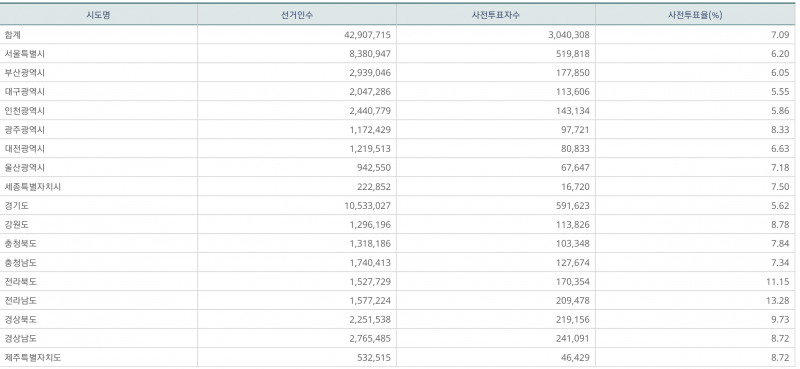800x369 pixels.
Task: Click Chungnam early voters 127,674
Action: pos(573,263)
